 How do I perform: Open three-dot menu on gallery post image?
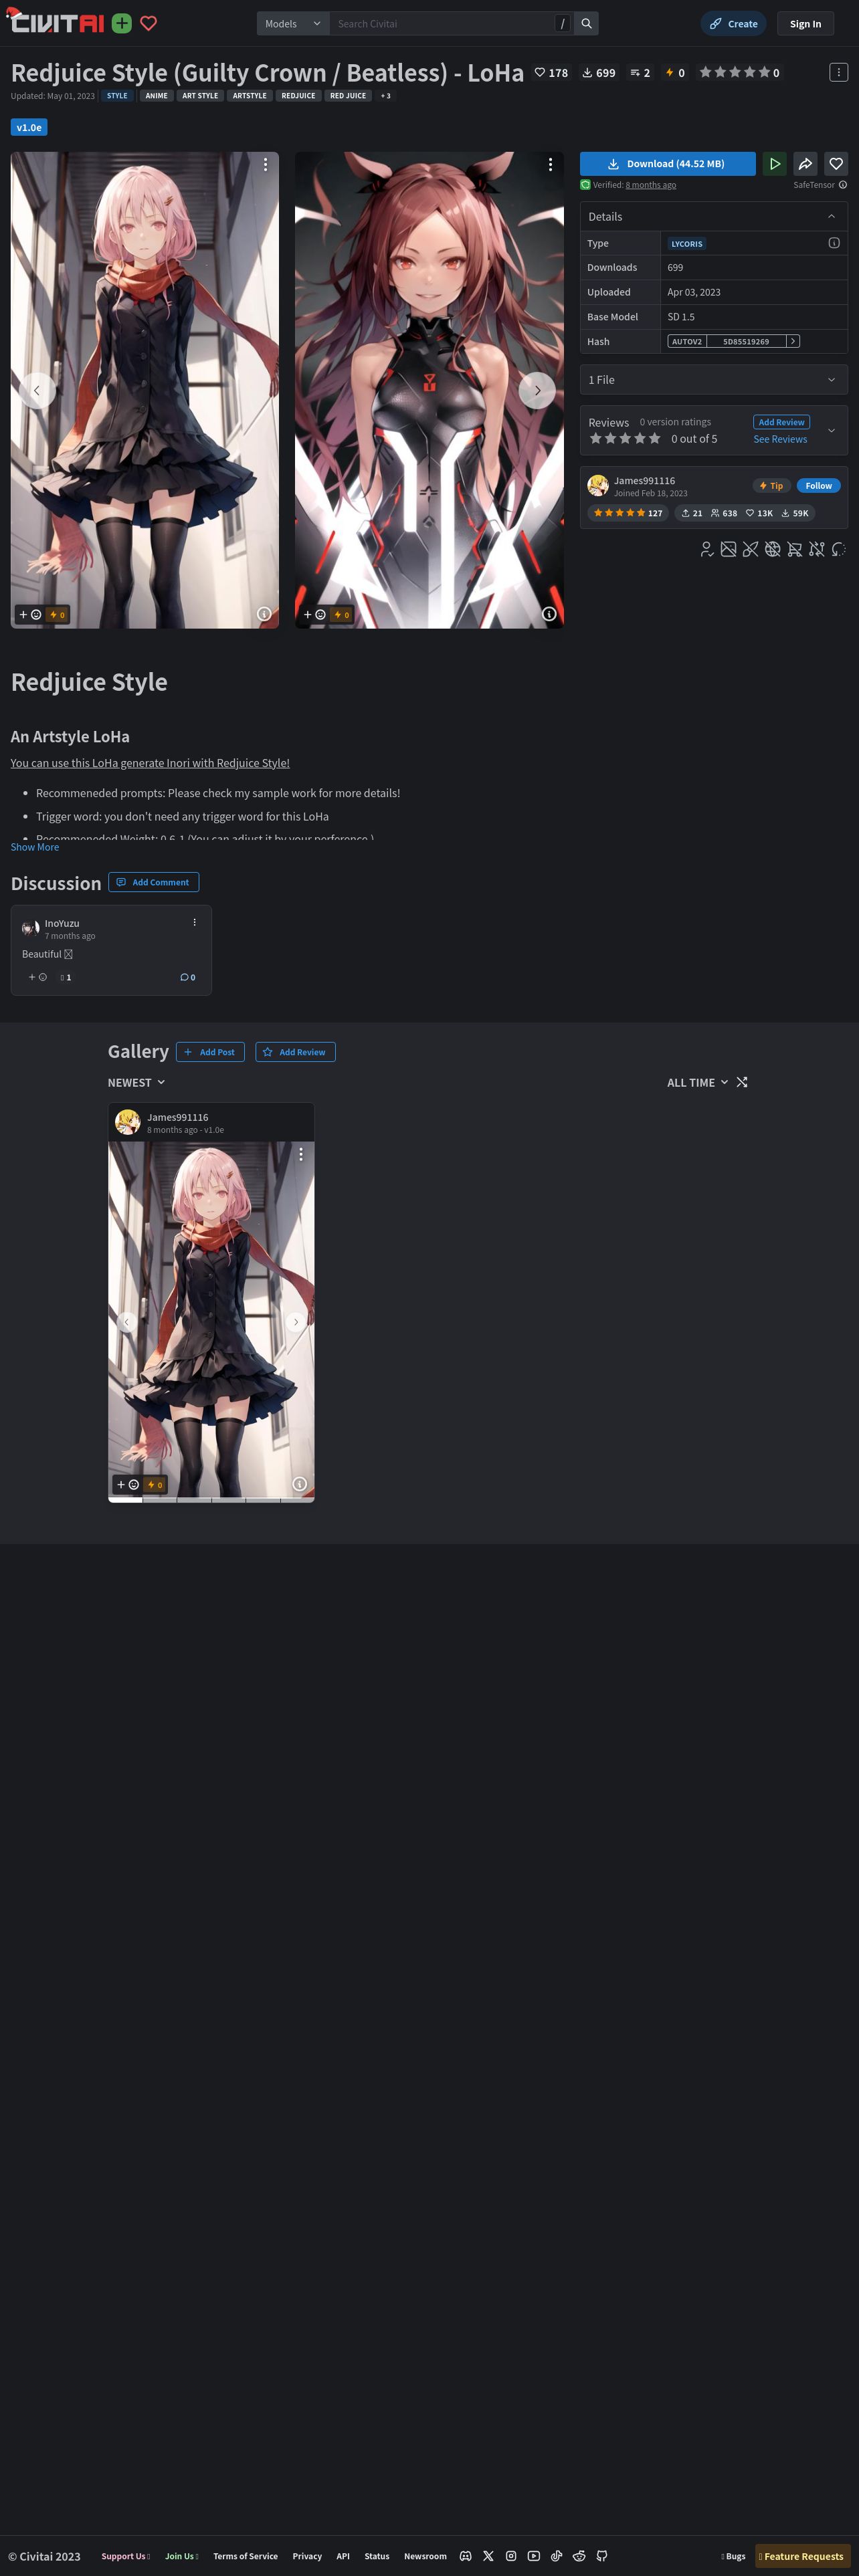click(301, 1154)
